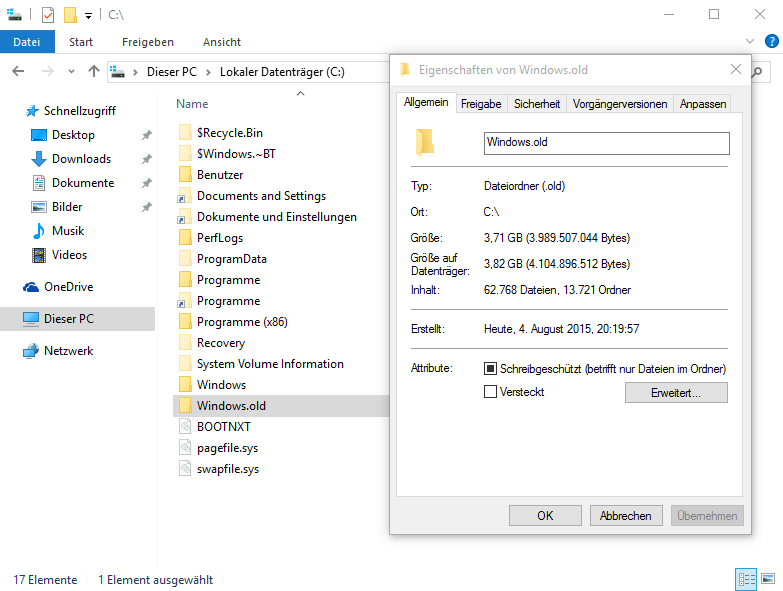Select the $Recycle.Bin folder icon
Viewport: 783px width, 591px height.
pyautogui.click(x=185, y=132)
